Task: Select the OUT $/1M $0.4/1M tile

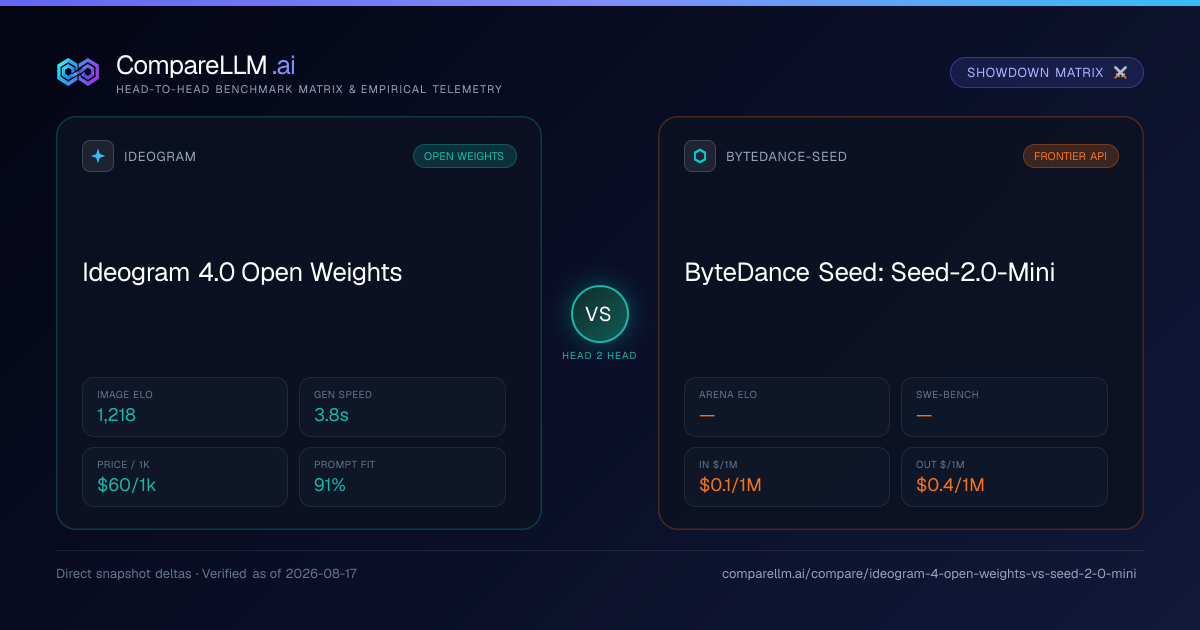Action: coord(1004,477)
